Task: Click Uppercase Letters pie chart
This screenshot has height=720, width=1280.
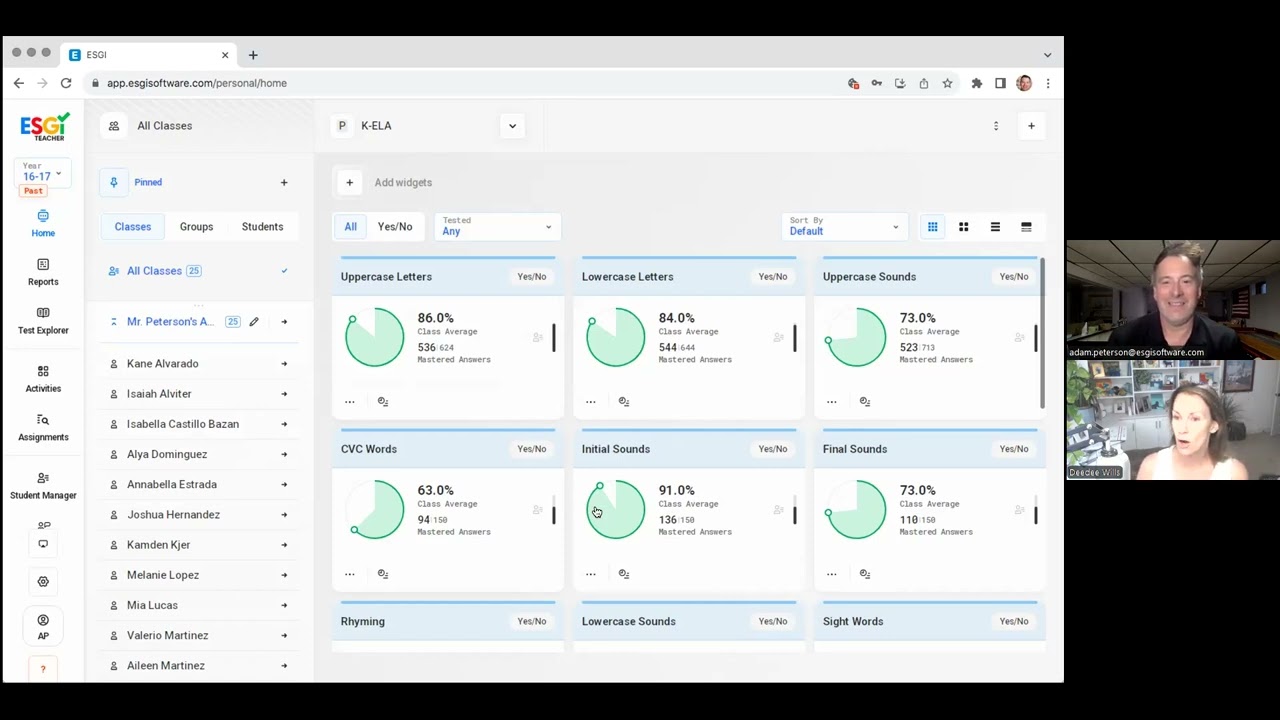Action: click(x=375, y=338)
